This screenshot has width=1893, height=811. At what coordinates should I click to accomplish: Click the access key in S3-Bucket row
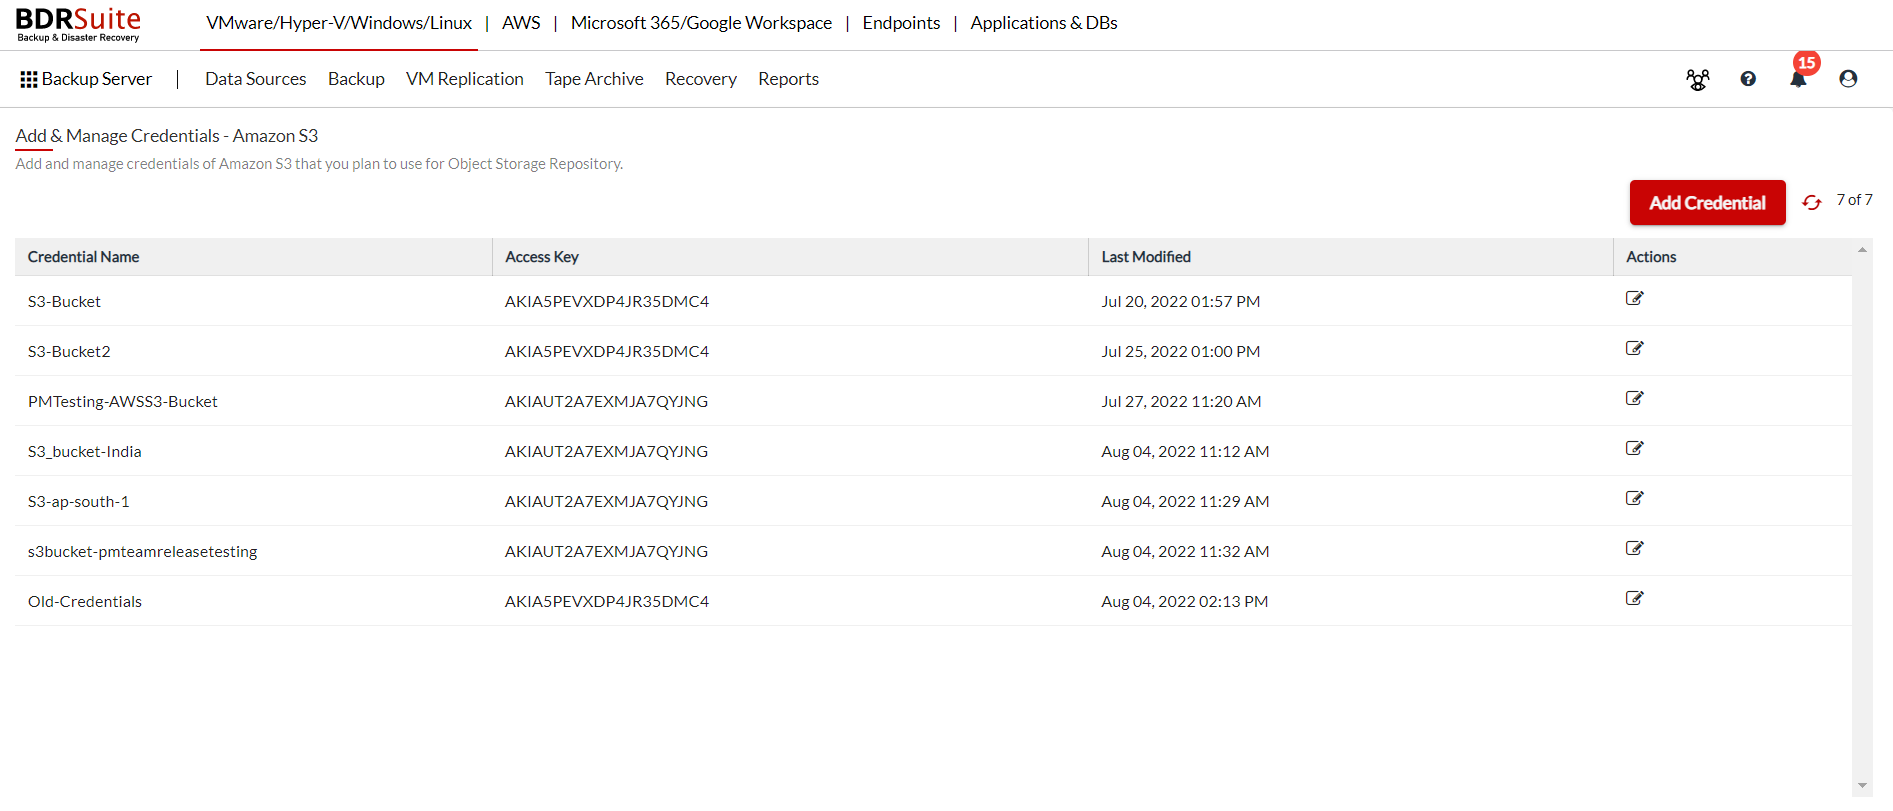pos(607,301)
